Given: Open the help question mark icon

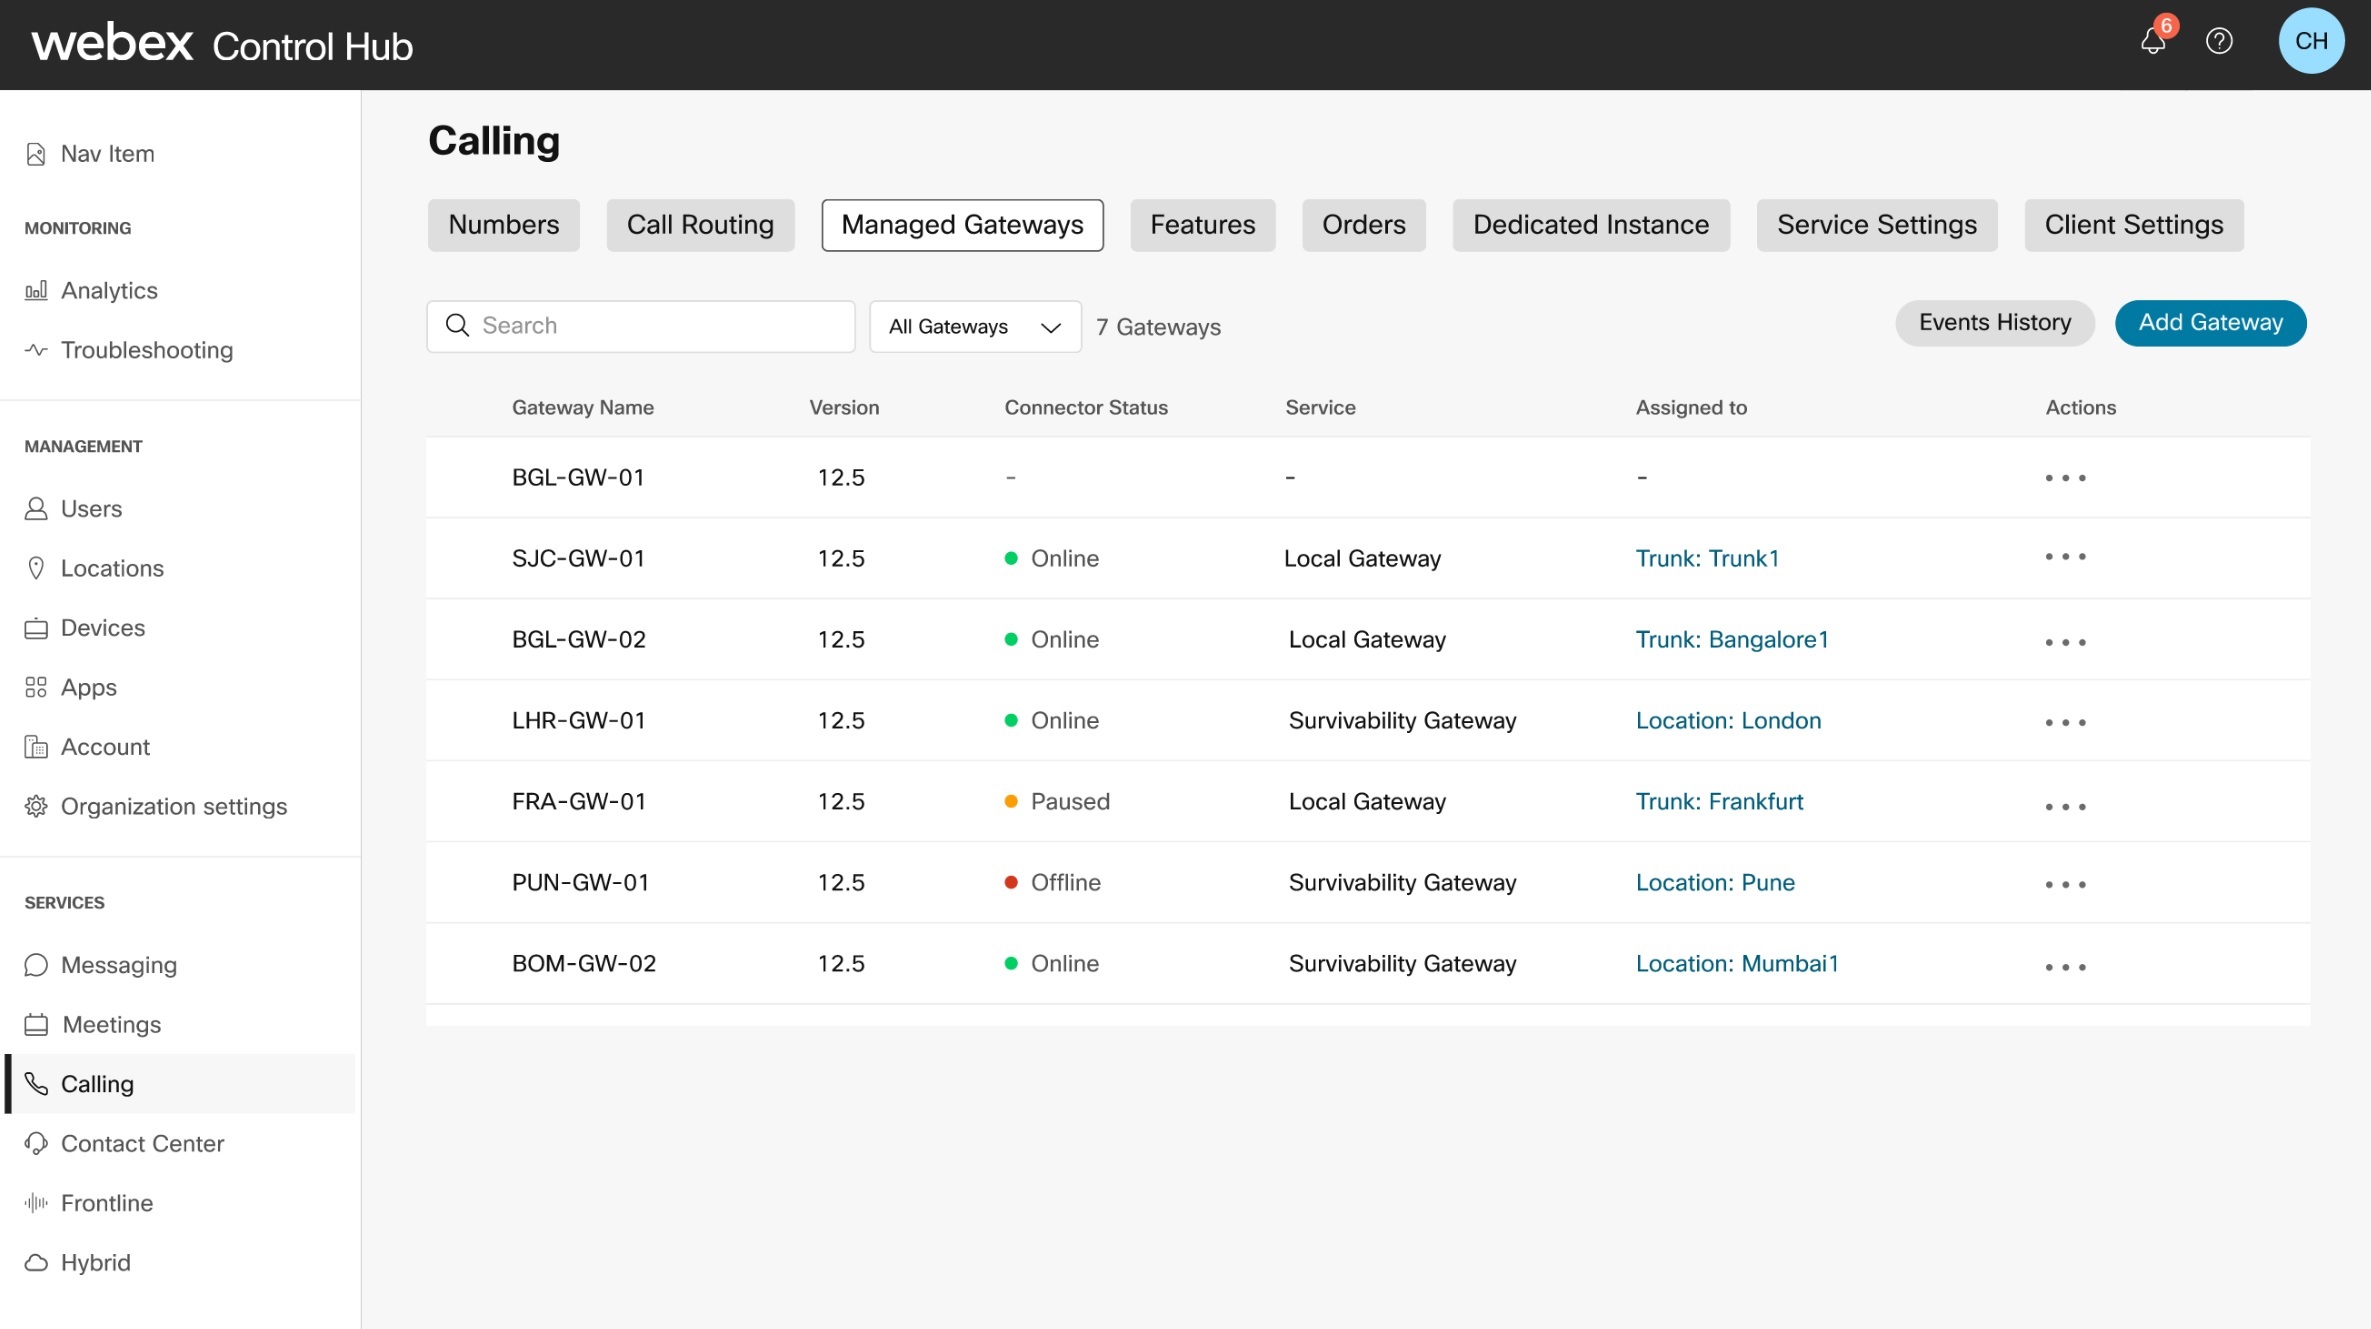Looking at the screenshot, I should pos(2219,41).
